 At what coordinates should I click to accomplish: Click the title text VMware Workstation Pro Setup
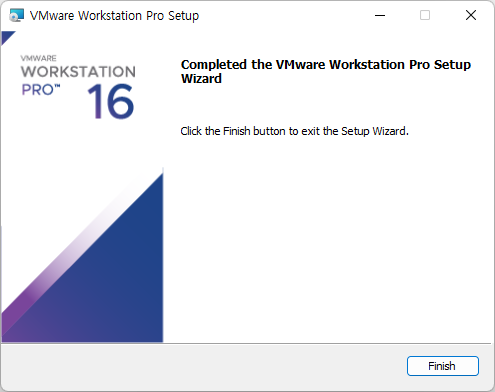[114, 16]
